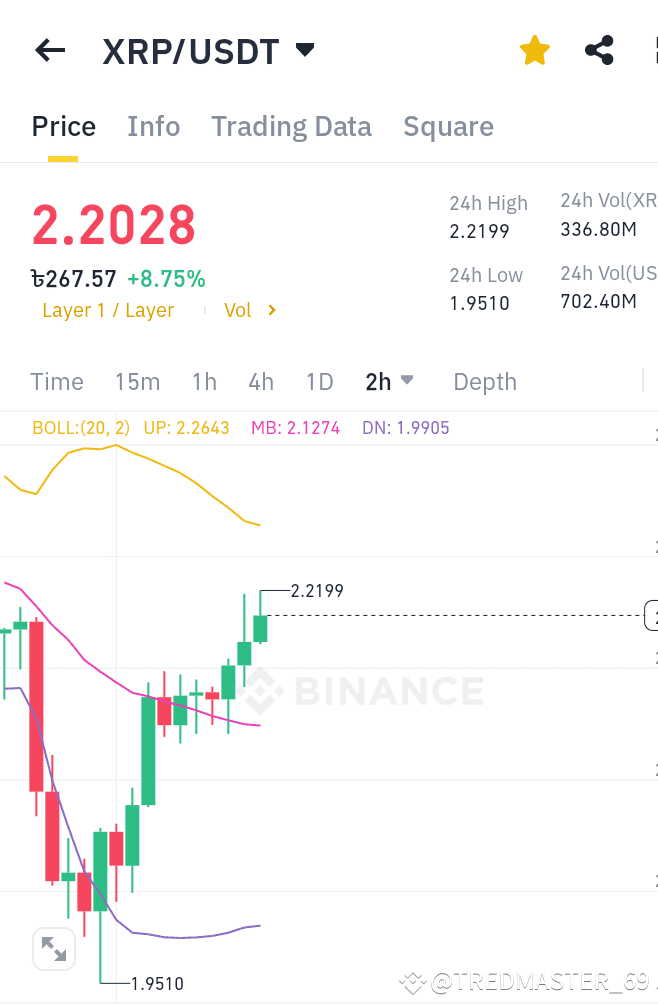Click the share icon
Viewport: 658px width, 1004px height.
point(598,49)
